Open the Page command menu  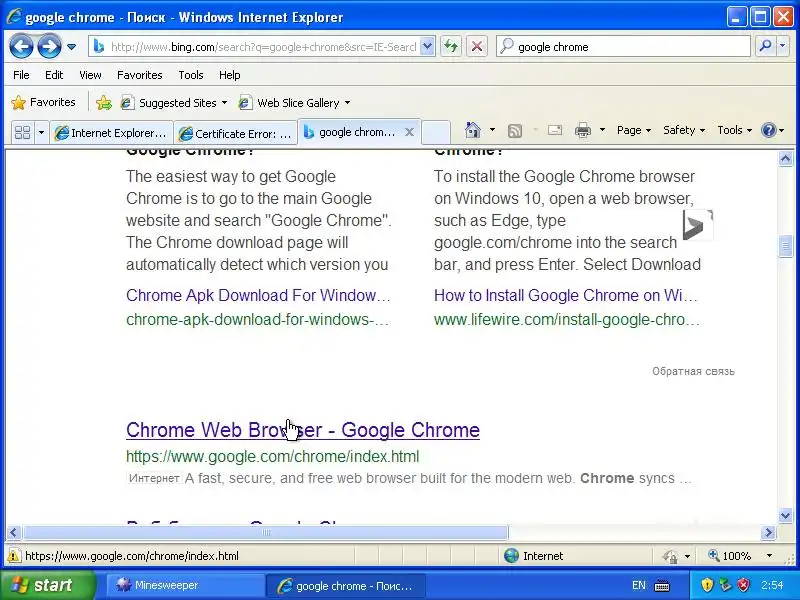(x=634, y=130)
